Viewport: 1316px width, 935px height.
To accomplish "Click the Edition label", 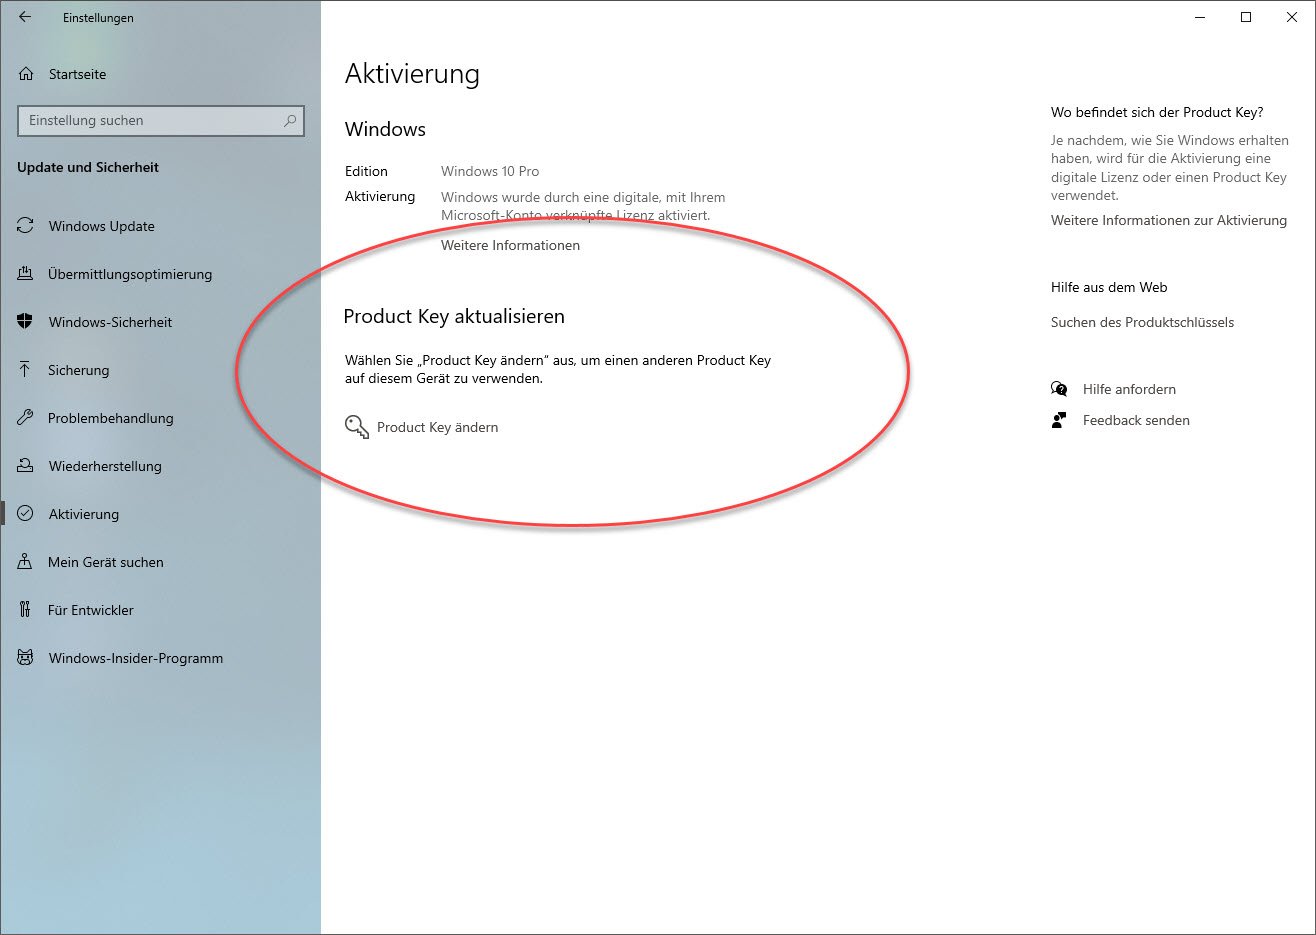I will 366,171.
